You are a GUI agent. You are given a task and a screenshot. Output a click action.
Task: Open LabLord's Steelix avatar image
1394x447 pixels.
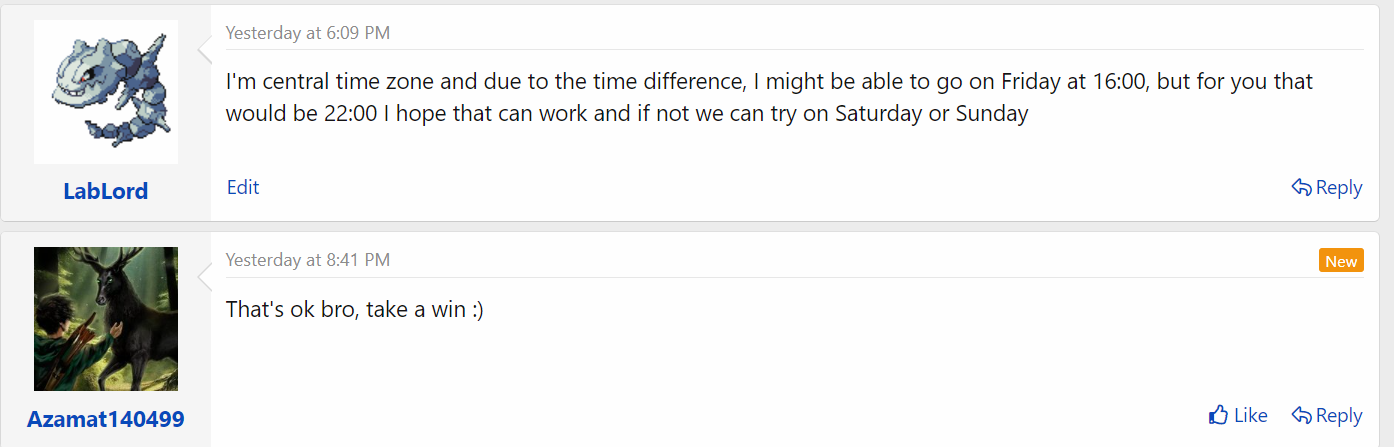coord(106,92)
